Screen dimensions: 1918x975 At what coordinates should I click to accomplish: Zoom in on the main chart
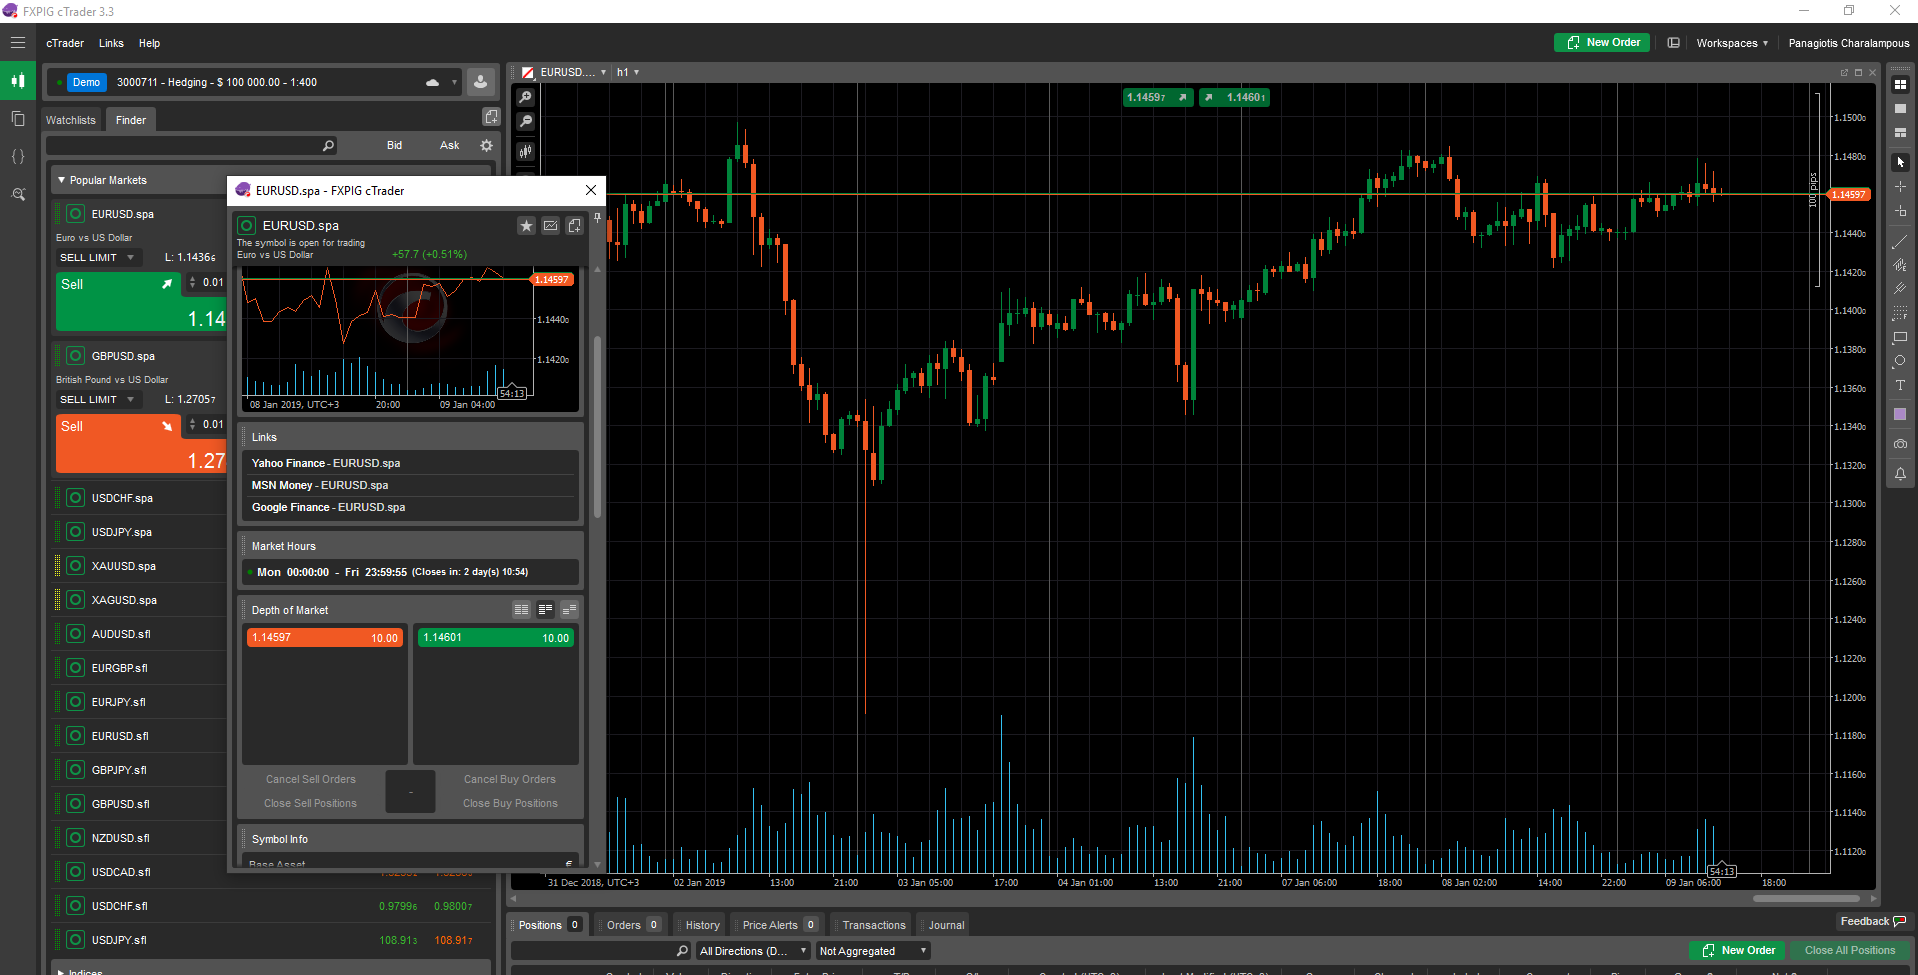coord(525,97)
